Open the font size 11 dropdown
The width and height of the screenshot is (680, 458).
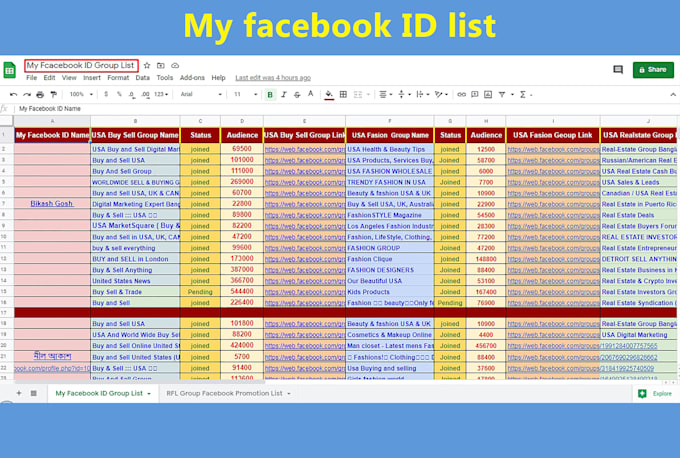tap(245, 94)
